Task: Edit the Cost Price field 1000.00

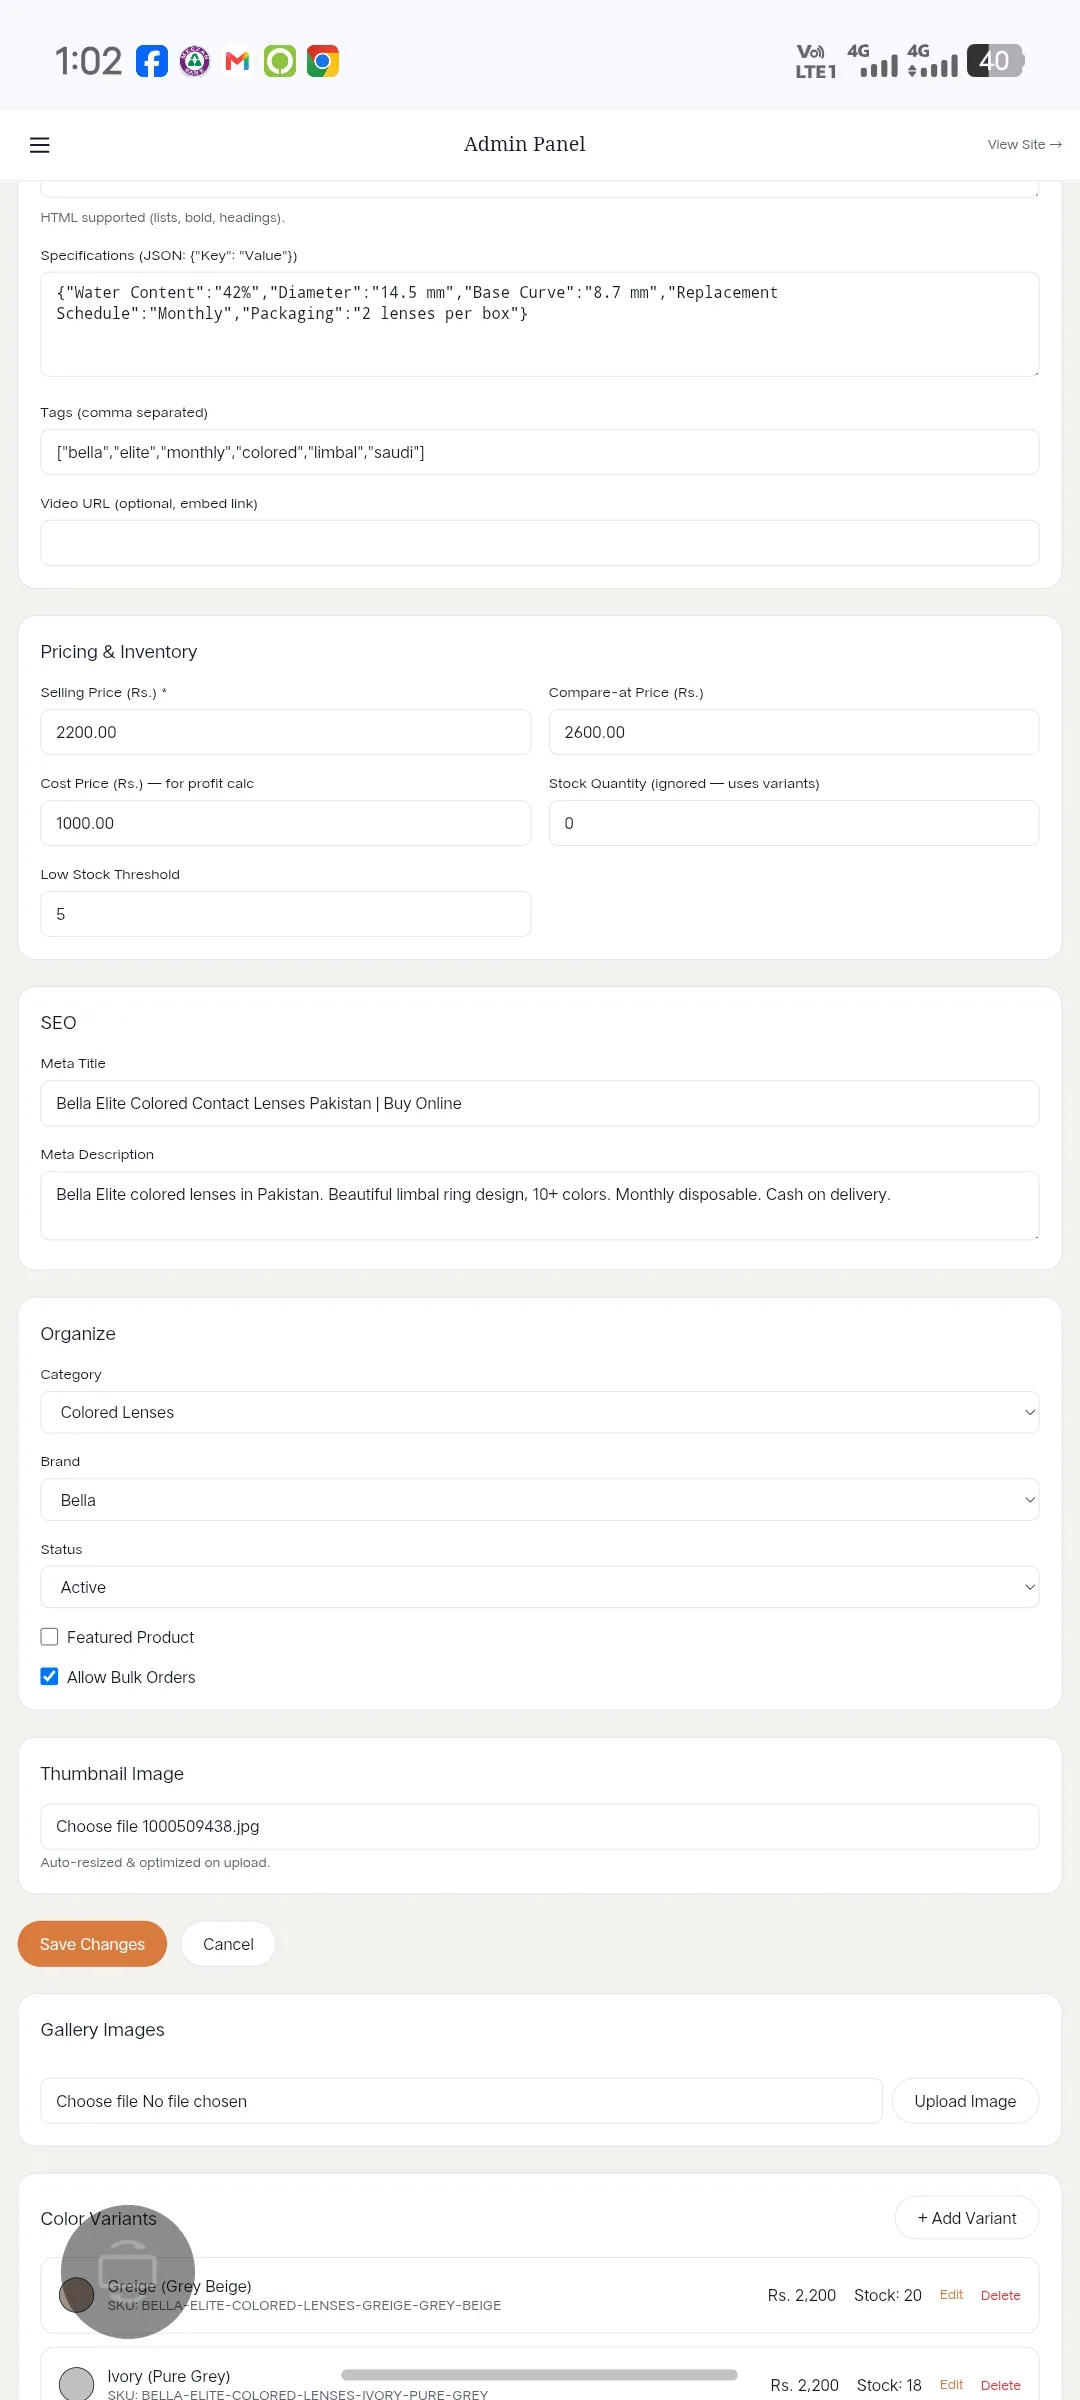Action: (286, 823)
